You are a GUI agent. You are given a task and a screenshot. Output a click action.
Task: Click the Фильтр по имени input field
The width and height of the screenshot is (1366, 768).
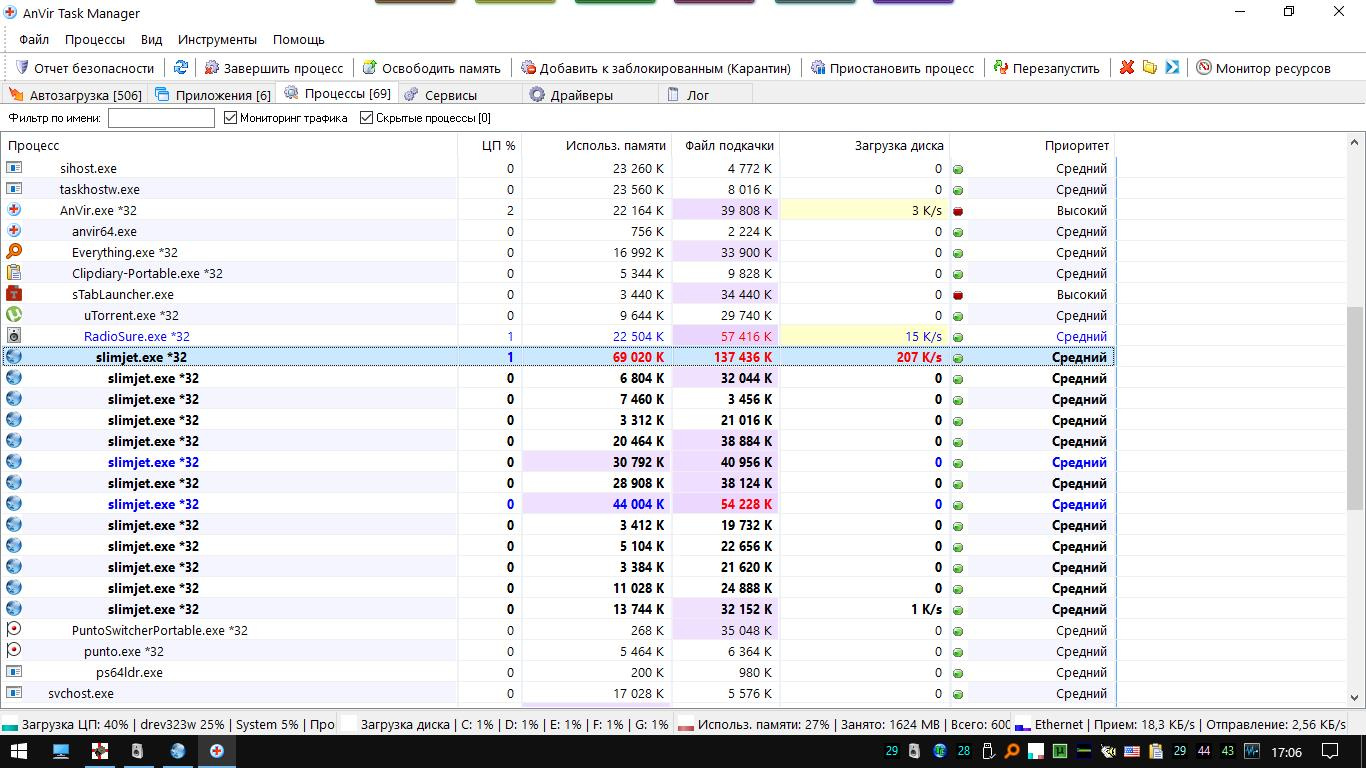pos(161,118)
